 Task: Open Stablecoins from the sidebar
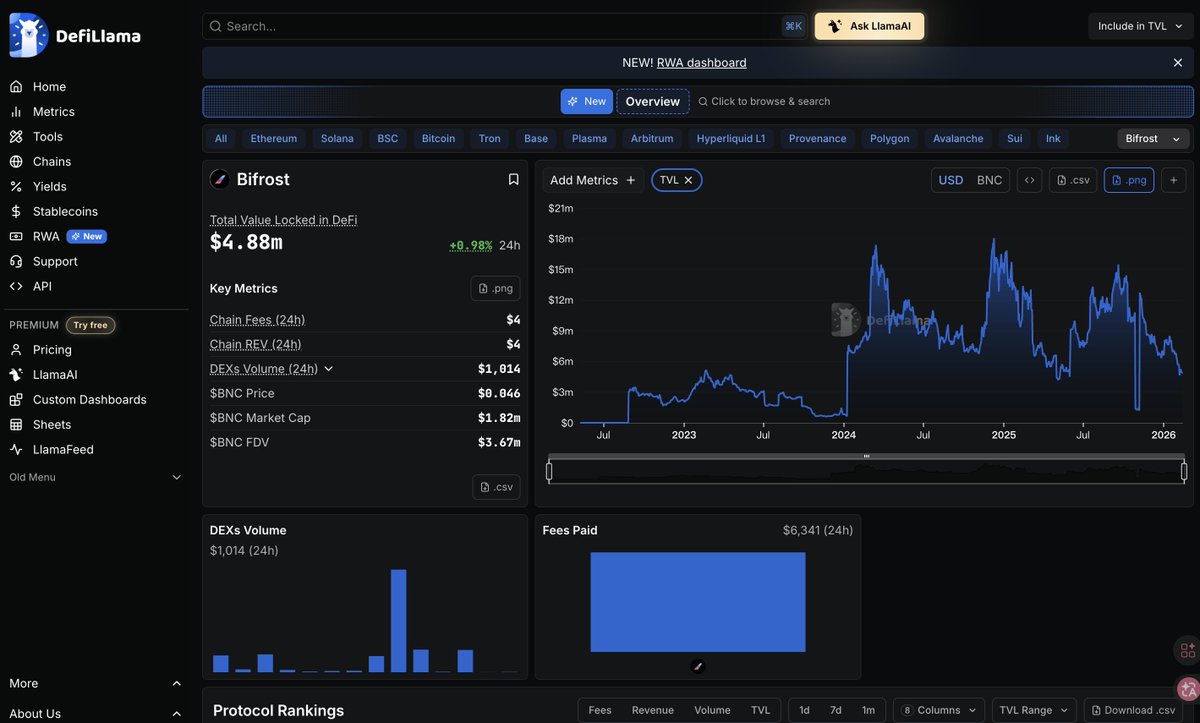(65, 211)
